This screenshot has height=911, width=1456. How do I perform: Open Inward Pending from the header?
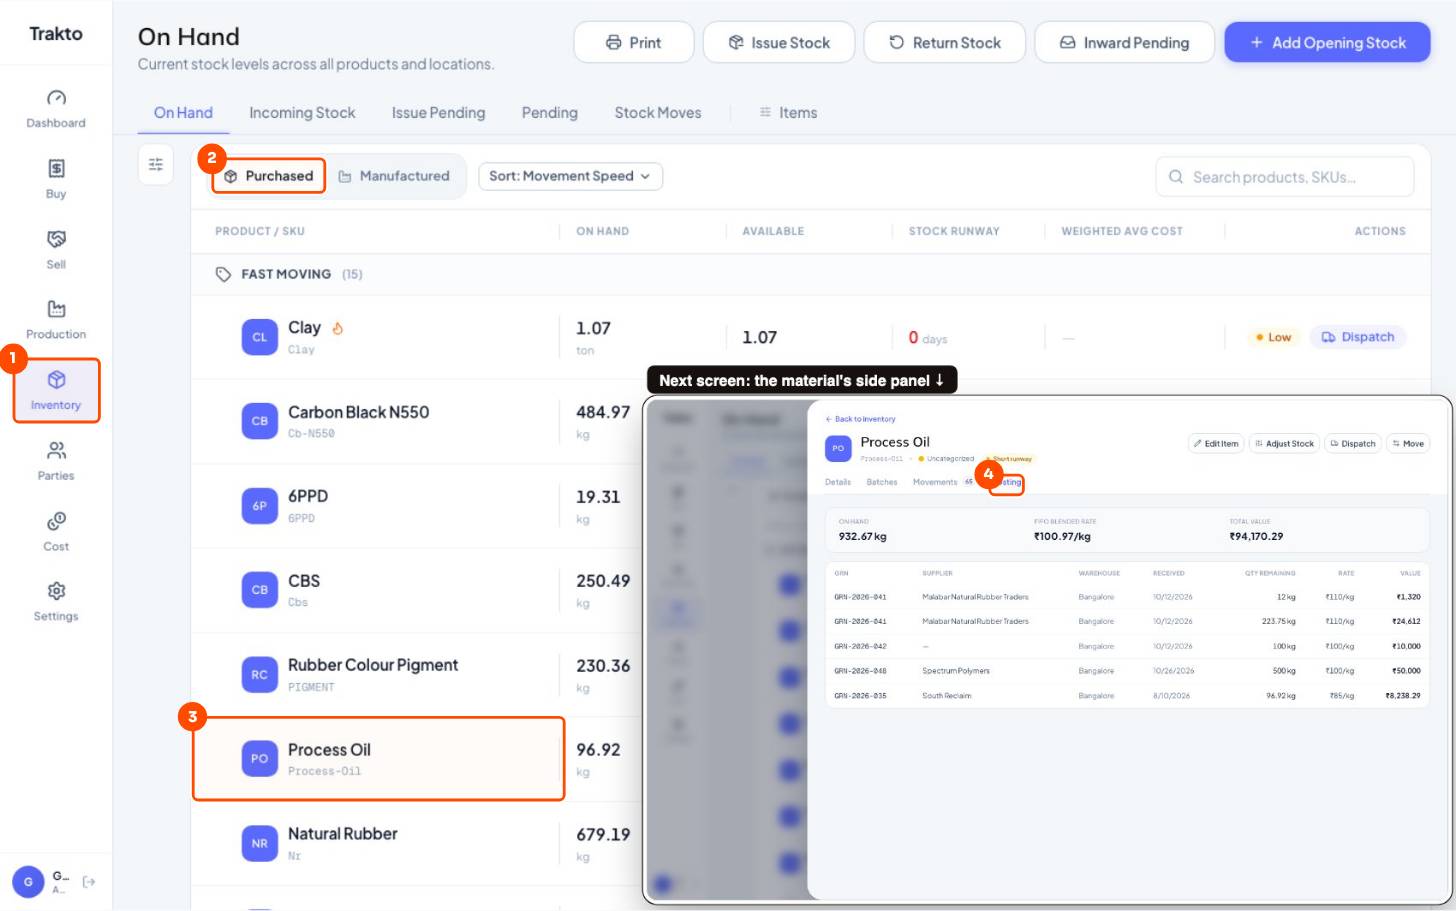click(x=1124, y=42)
